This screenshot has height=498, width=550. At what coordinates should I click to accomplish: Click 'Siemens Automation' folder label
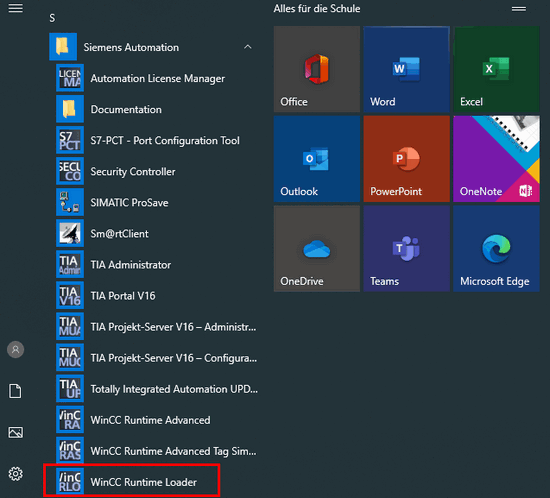131,47
